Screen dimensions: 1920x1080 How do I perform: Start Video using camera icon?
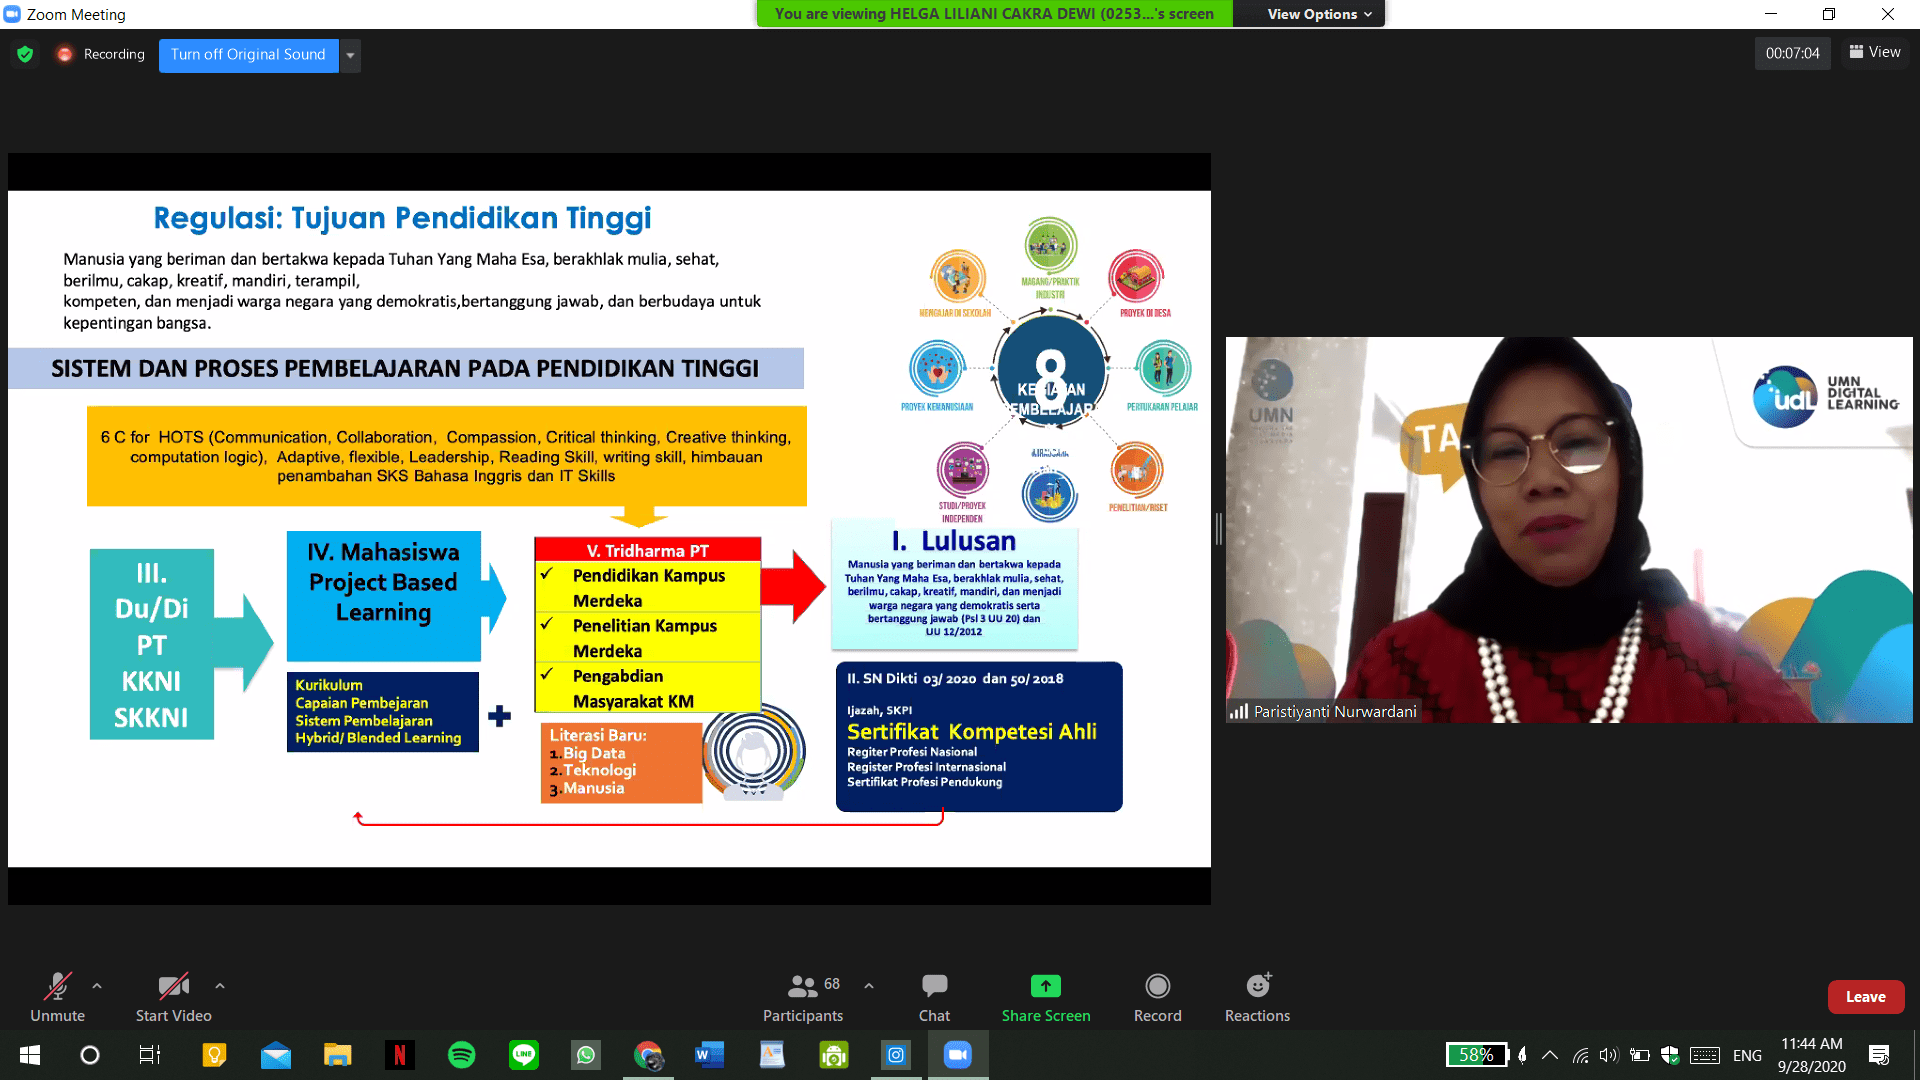click(x=173, y=987)
